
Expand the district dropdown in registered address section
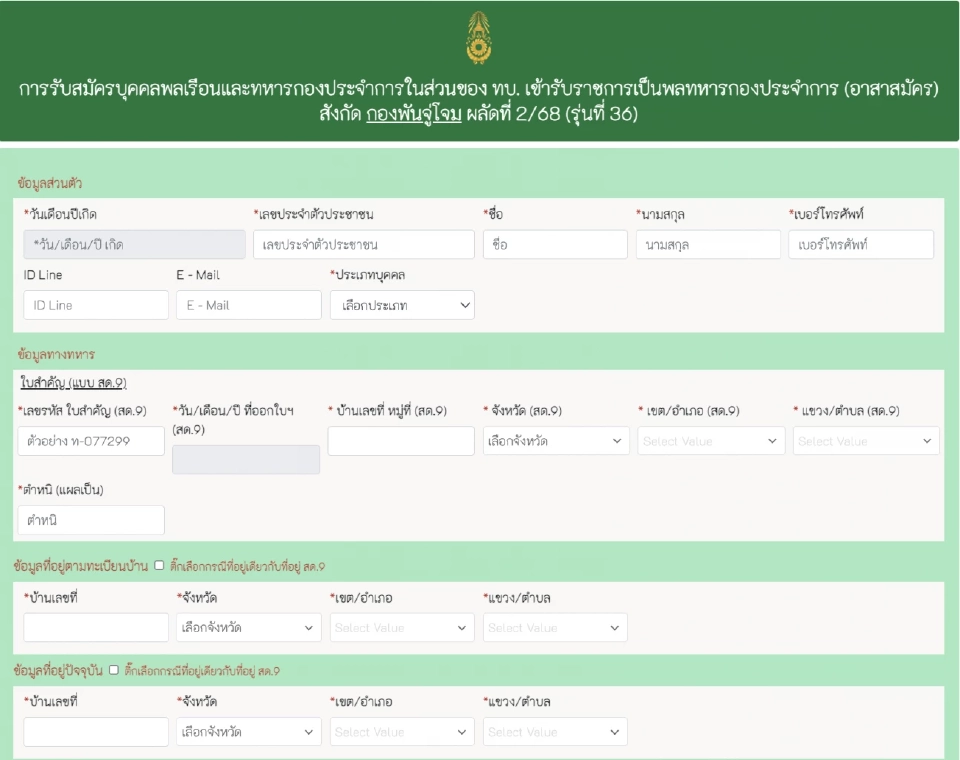tap(402, 628)
